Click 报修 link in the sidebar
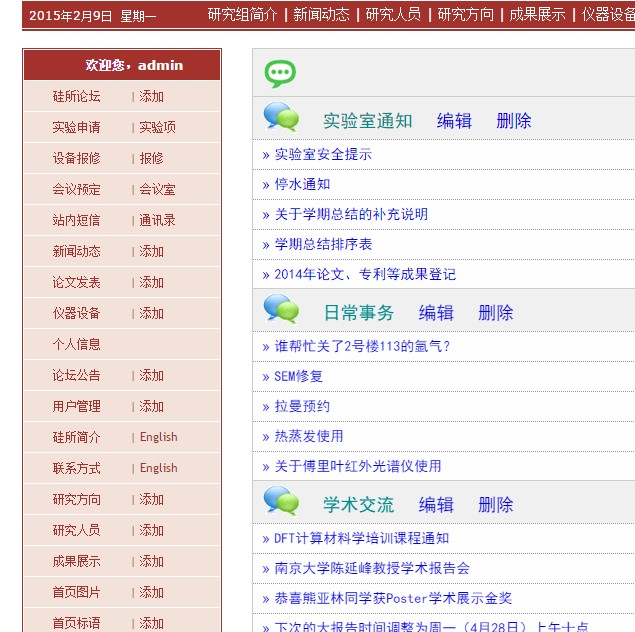The height and width of the screenshot is (632, 635). (151, 158)
